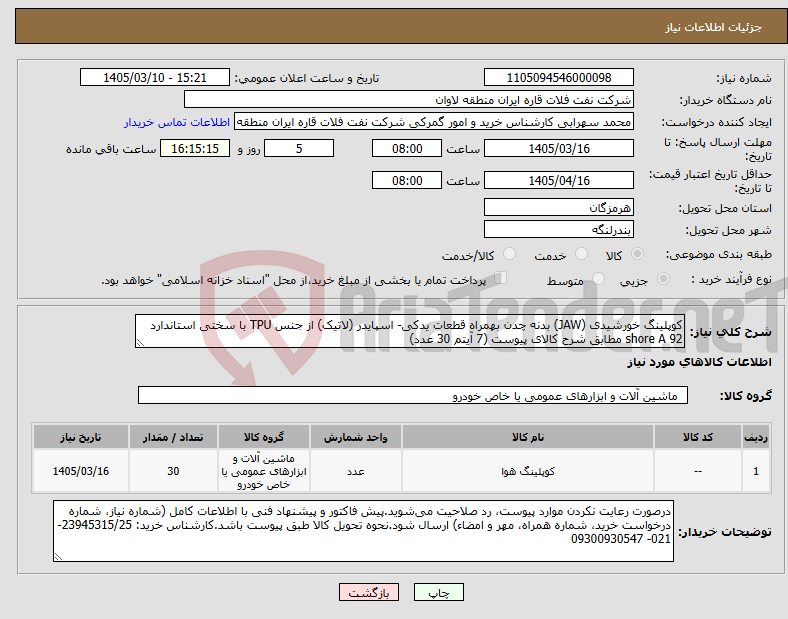
Task: Click the کد کالا cell showing --
Action: coord(698,471)
